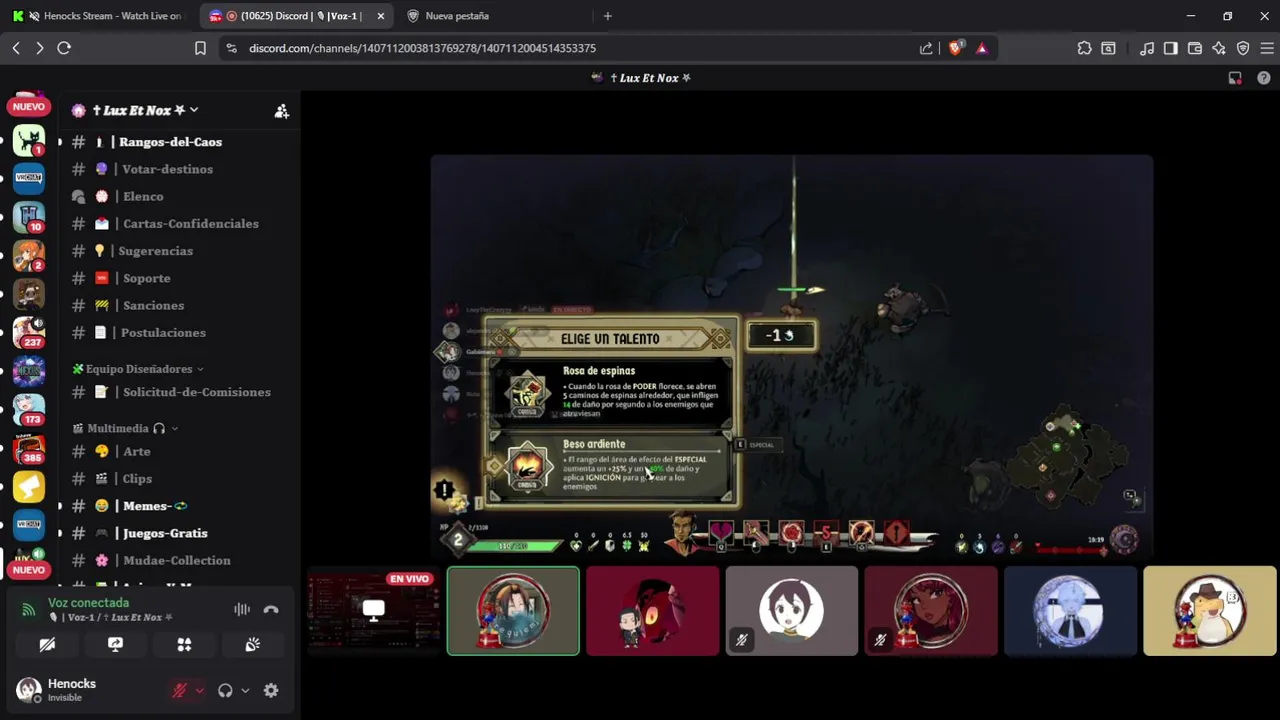Open the Brave Rewards triangle icon
The width and height of the screenshot is (1280, 720).
pos(982,48)
